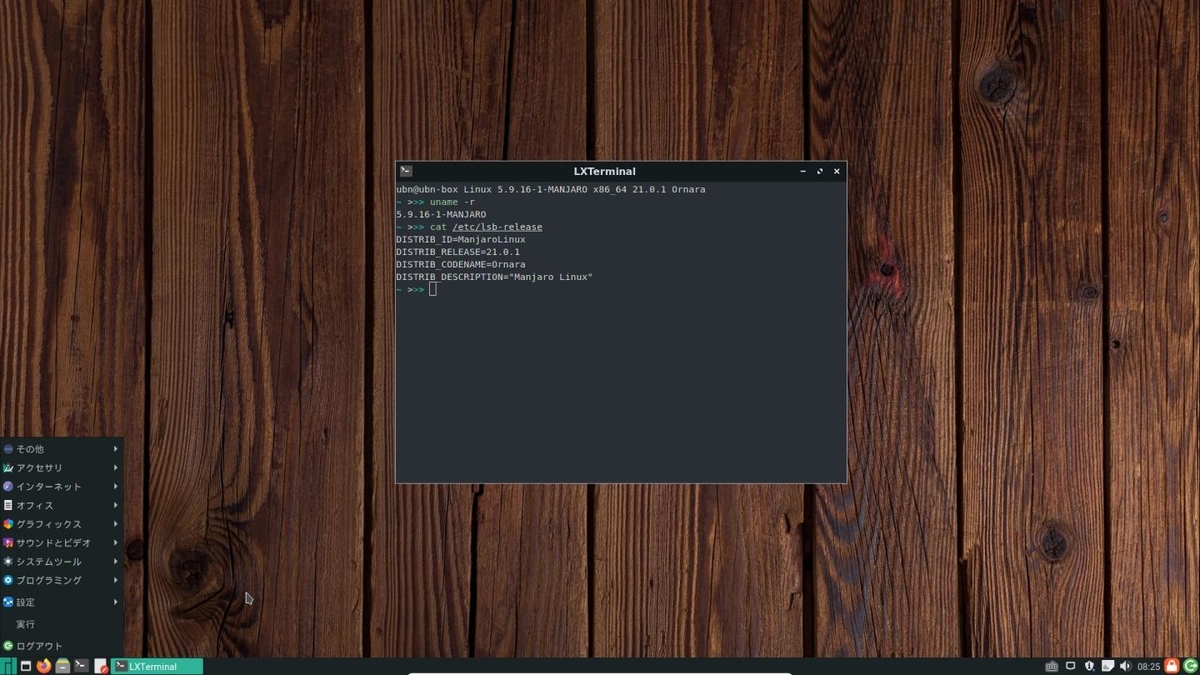The image size is (1200, 675).
Task: Click the インターネット globe icon
Action: click(8, 486)
